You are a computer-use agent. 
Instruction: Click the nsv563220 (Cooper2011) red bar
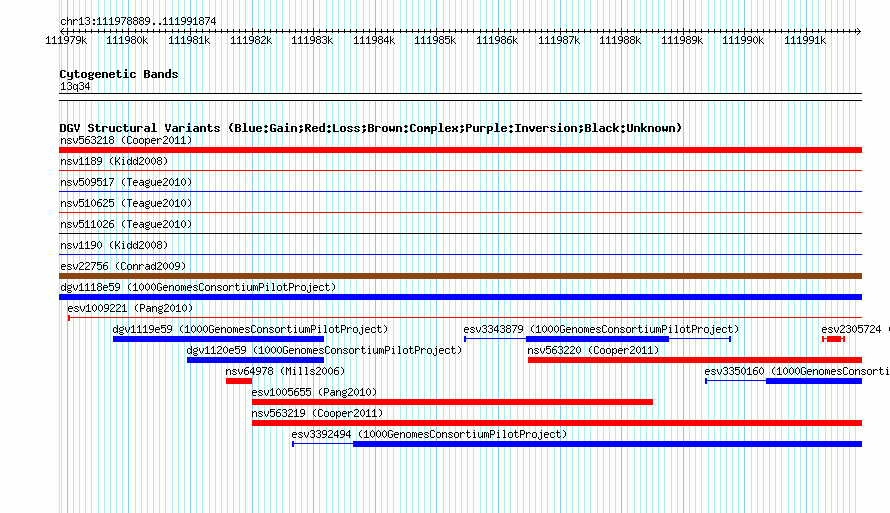(695, 360)
